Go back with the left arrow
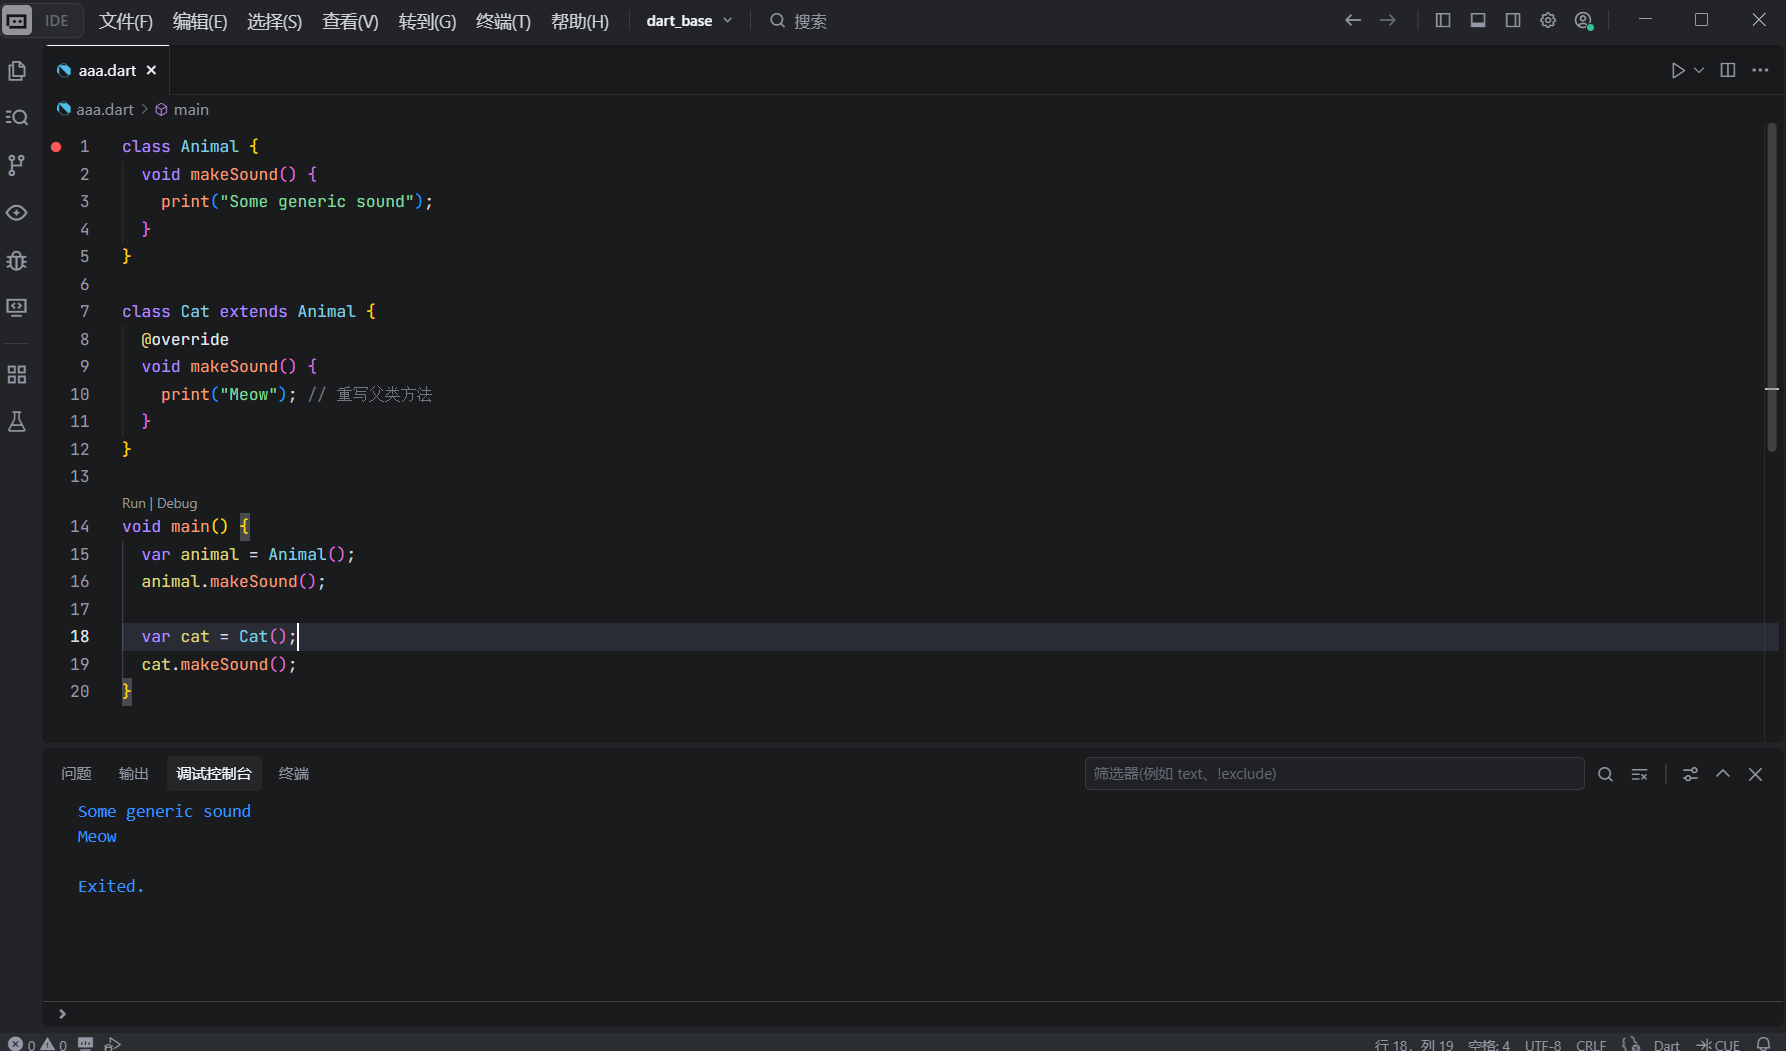The image size is (1786, 1051). [1353, 20]
